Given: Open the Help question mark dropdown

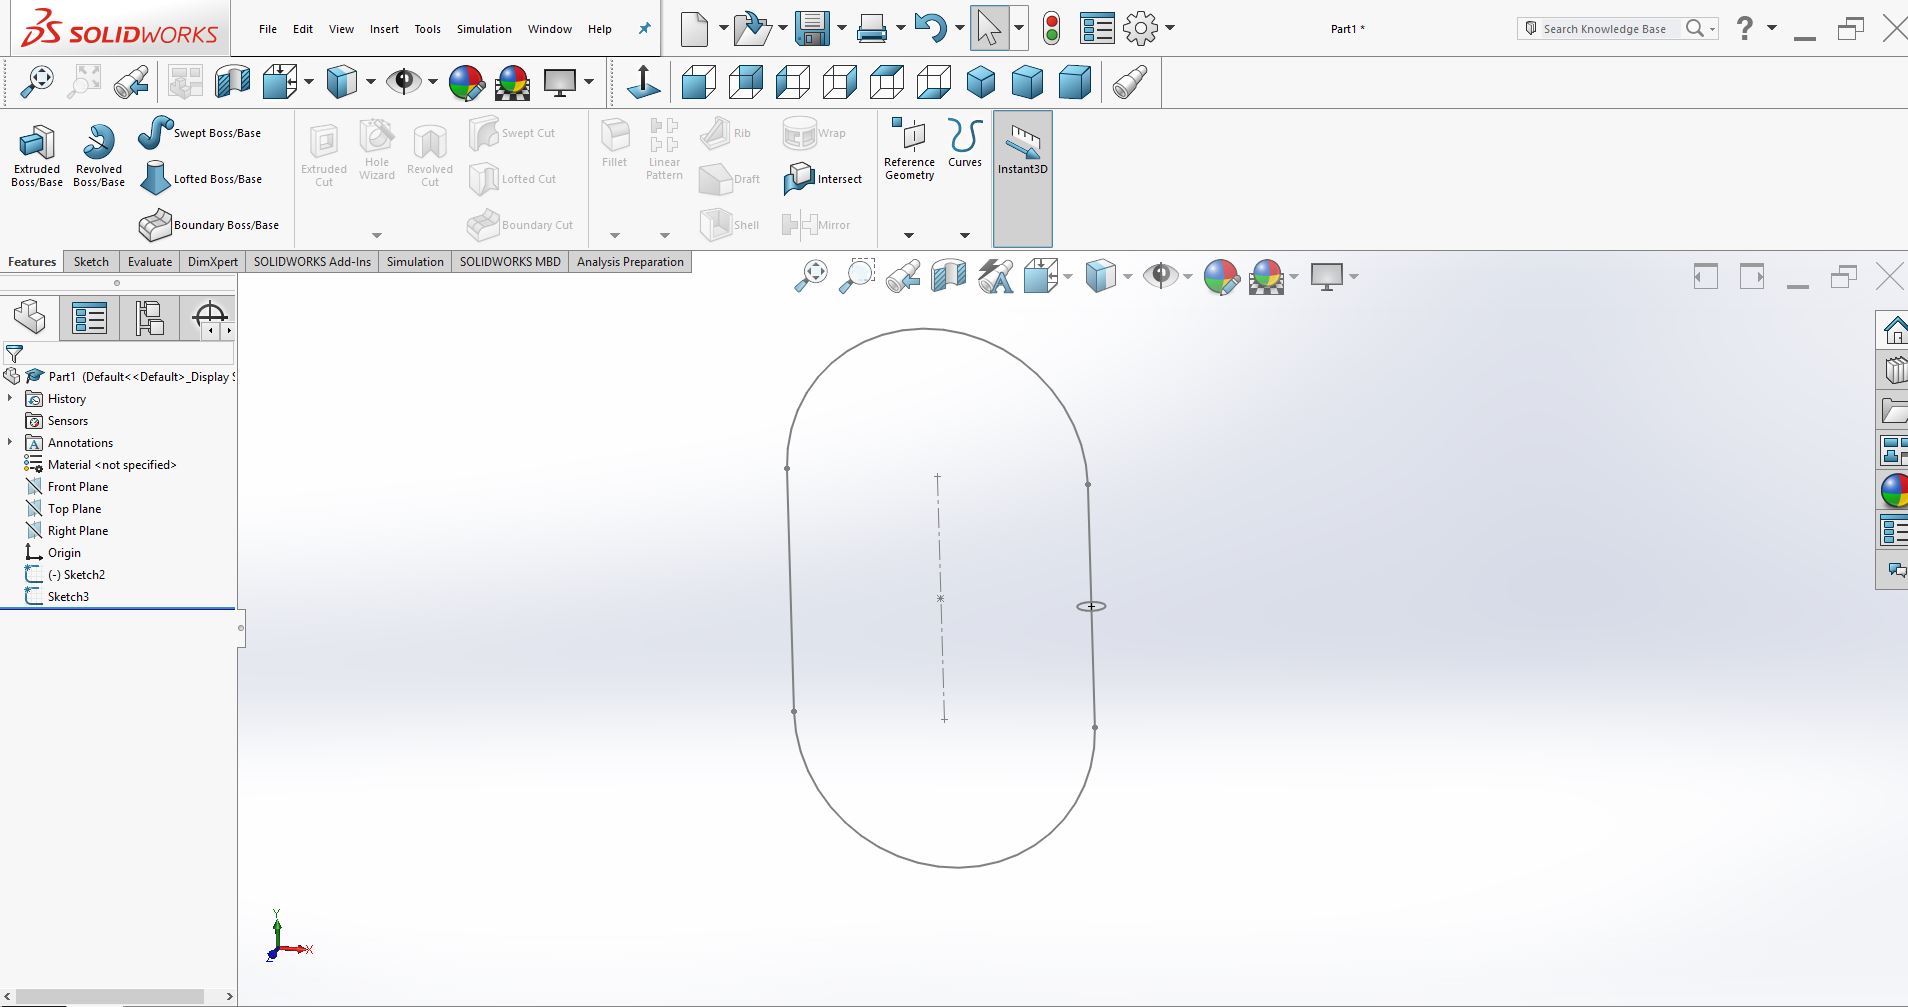Looking at the screenshot, I should [x=1771, y=28].
